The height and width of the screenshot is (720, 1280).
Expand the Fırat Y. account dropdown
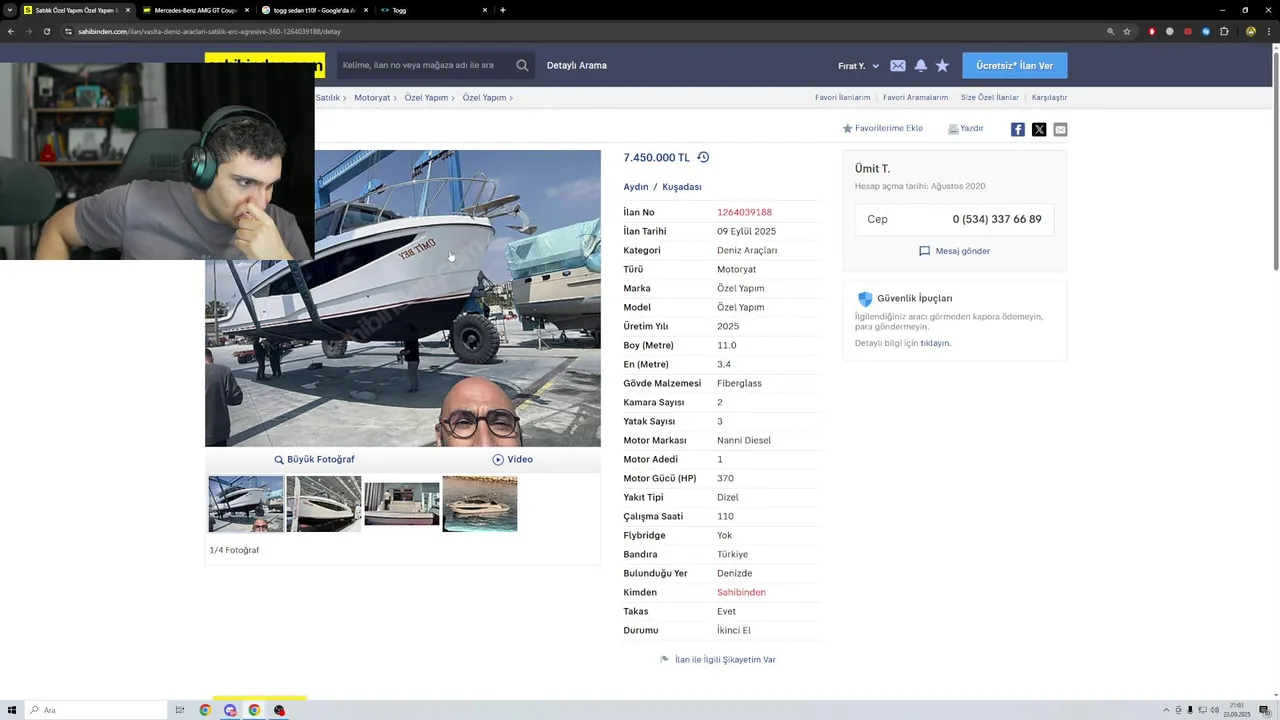[x=858, y=66]
